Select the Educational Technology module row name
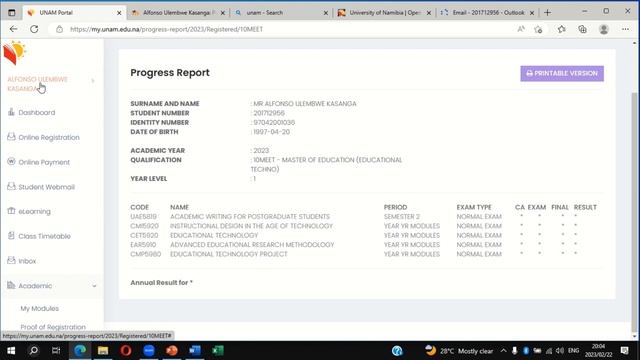The width and height of the screenshot is (640, 360). (x=214, y=236)
